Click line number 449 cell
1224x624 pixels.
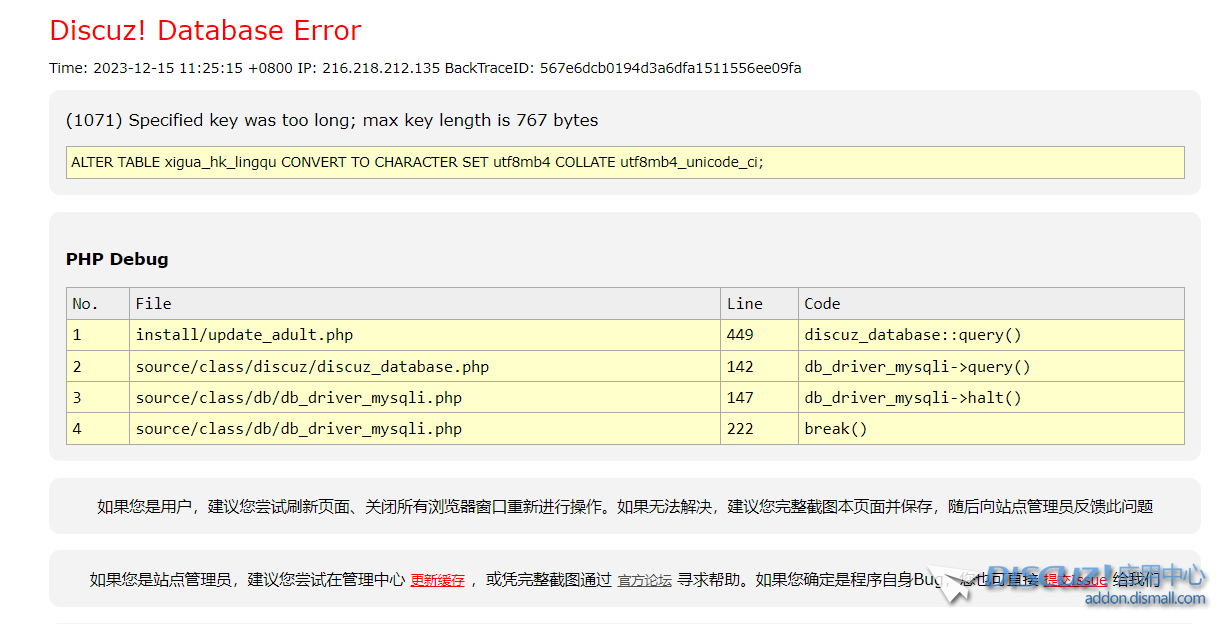740,335
